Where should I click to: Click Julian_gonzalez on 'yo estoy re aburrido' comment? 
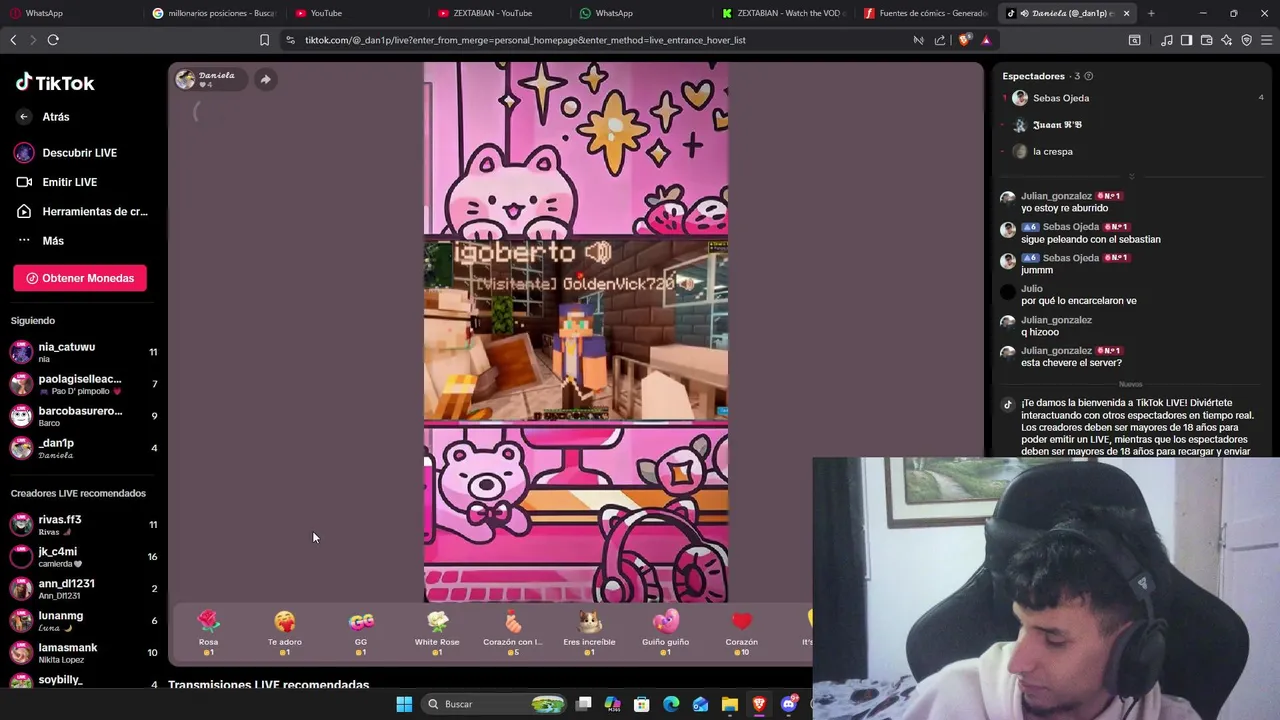point(1056,196)
